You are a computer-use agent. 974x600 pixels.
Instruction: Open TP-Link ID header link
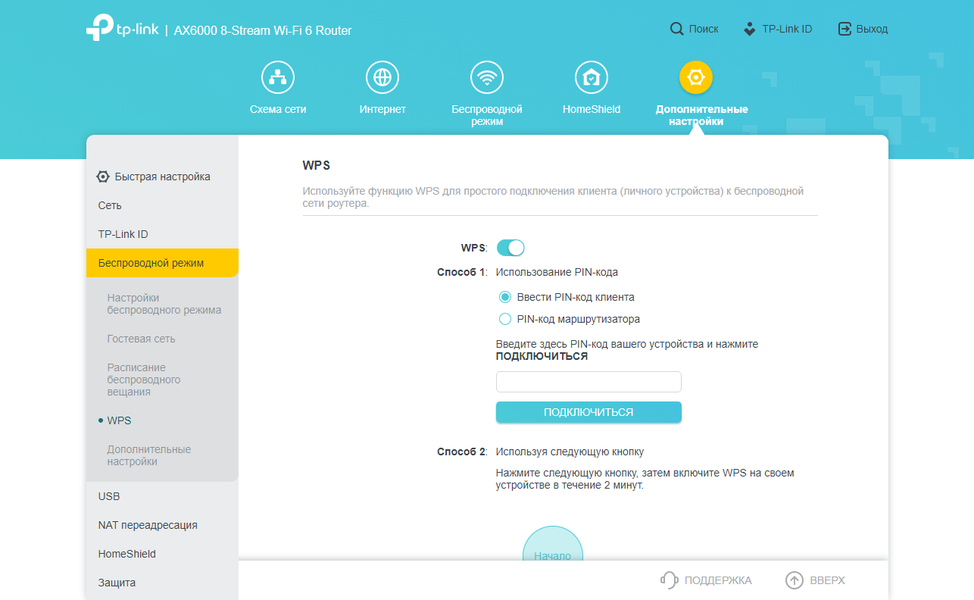[x=787, y=29]
